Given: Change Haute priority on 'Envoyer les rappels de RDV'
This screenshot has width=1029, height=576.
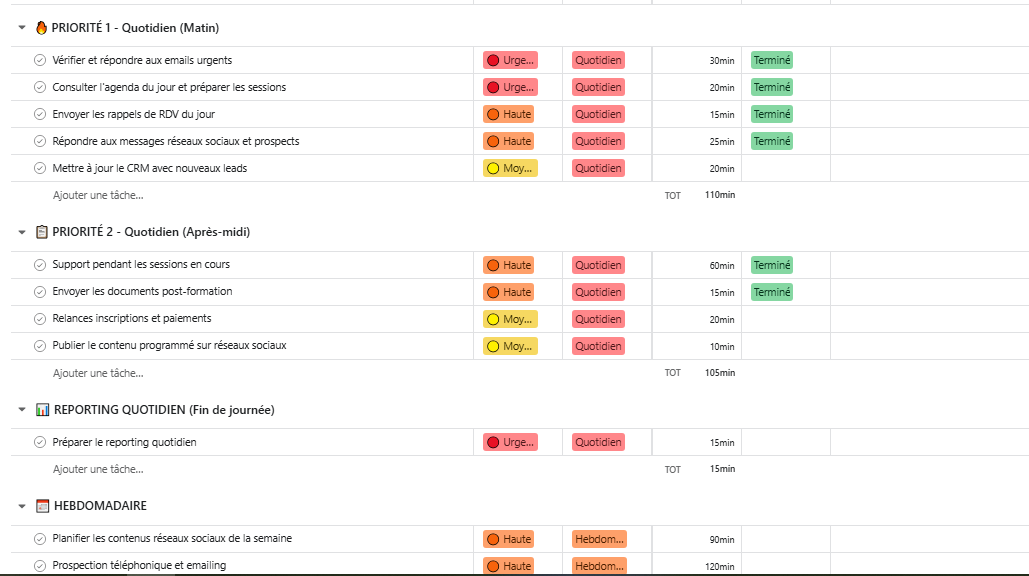Looking at the screenshot, I should click(x=509, y=114).
